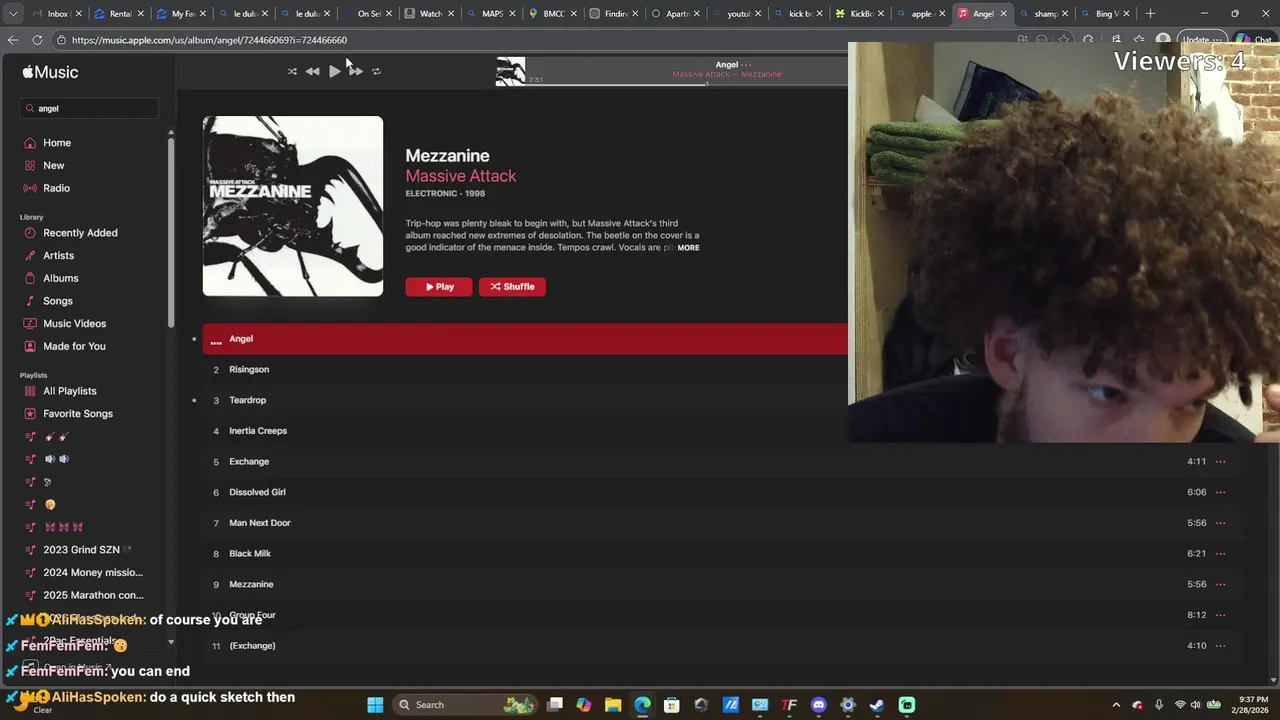
Task: Open more options for Group Four
Action: 1220,615
